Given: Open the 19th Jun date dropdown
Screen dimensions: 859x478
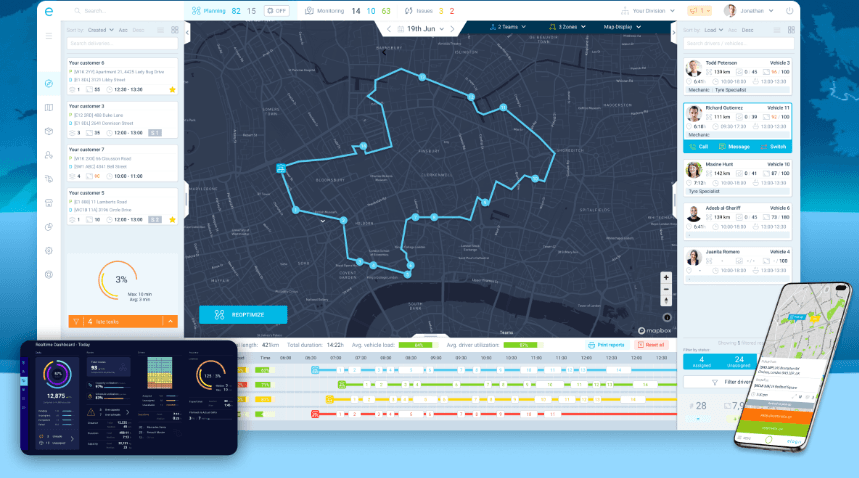Looking at the screenshot, I should click(421, 29).
